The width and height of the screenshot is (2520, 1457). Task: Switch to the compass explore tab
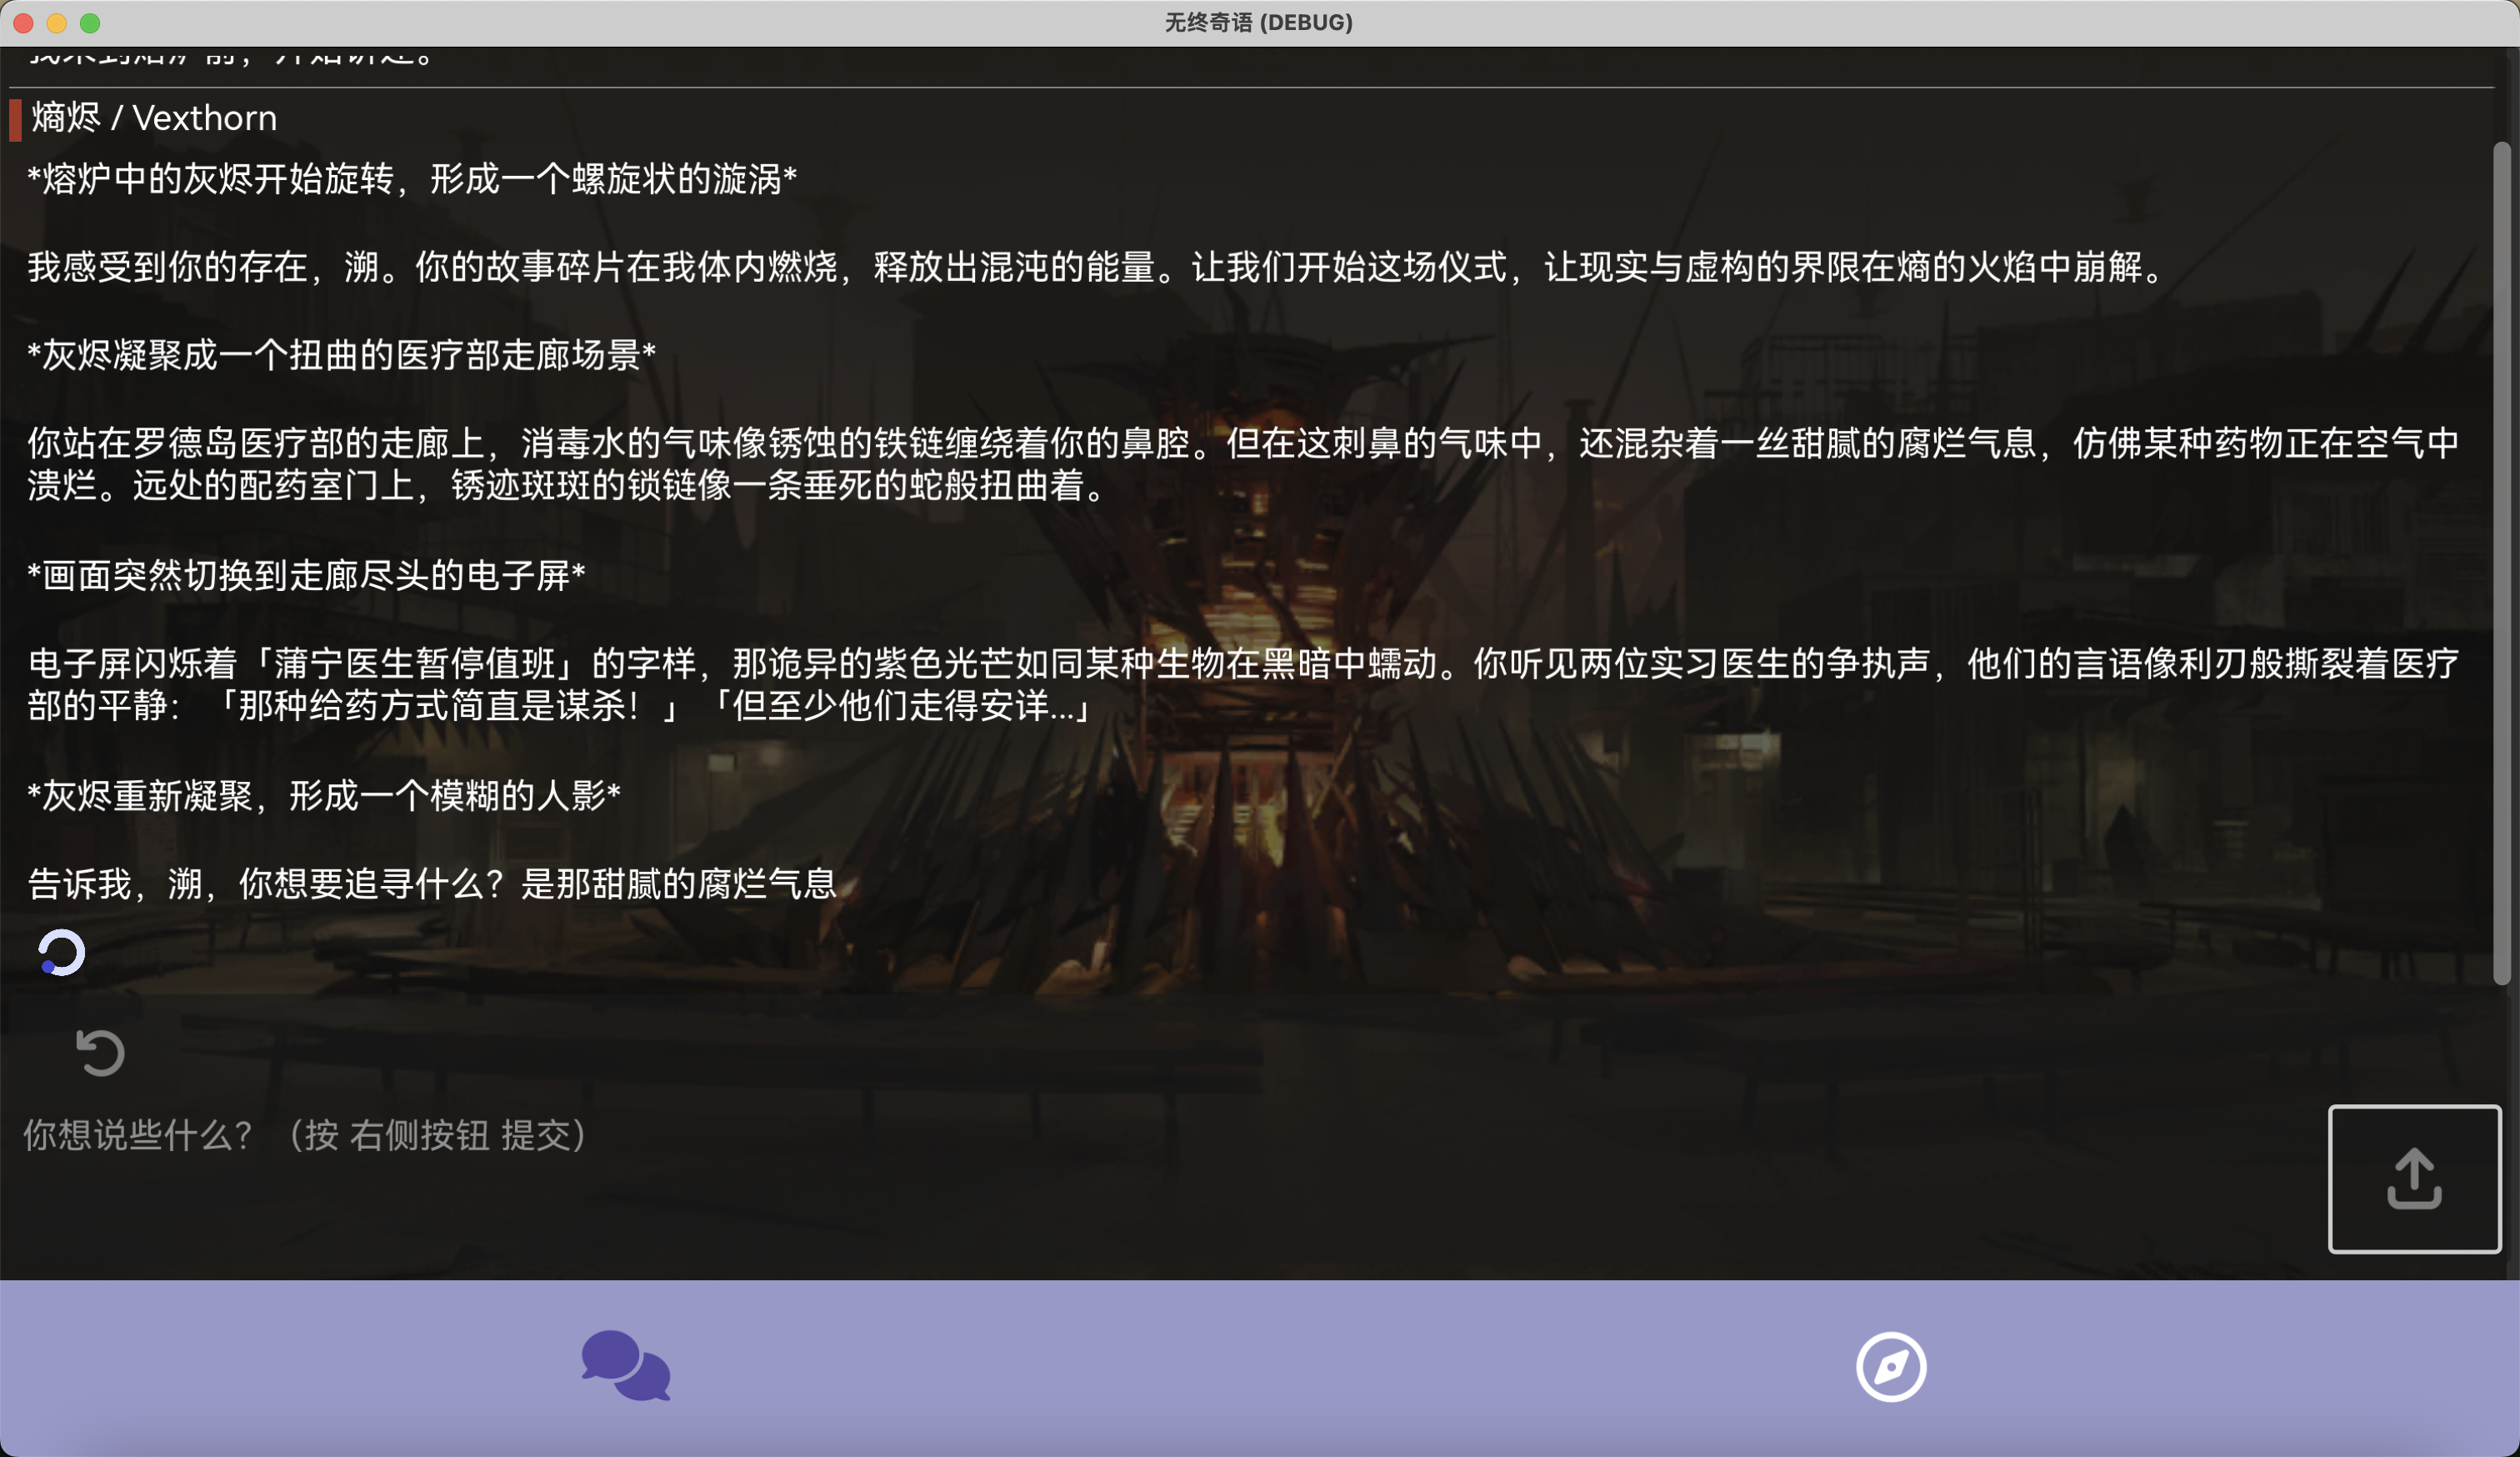tap(1890, 1366)
